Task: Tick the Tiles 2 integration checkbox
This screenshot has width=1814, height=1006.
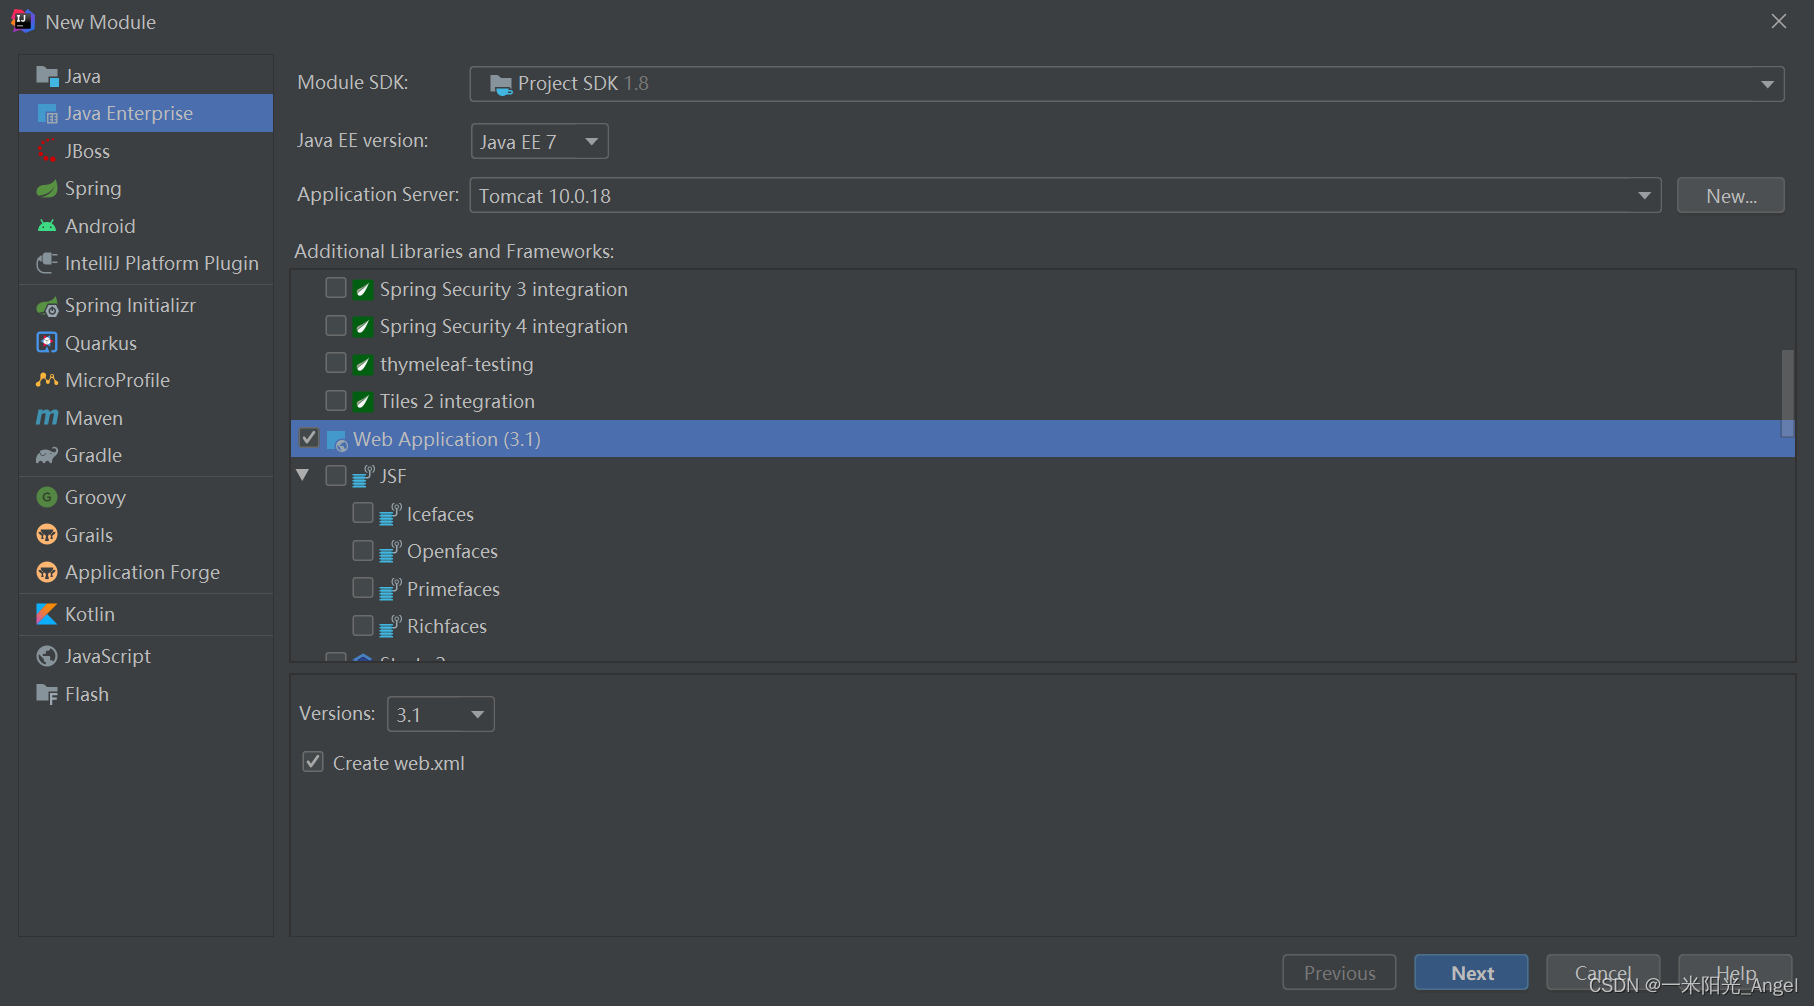Action: pyautogui.click(x=336, y=400)
